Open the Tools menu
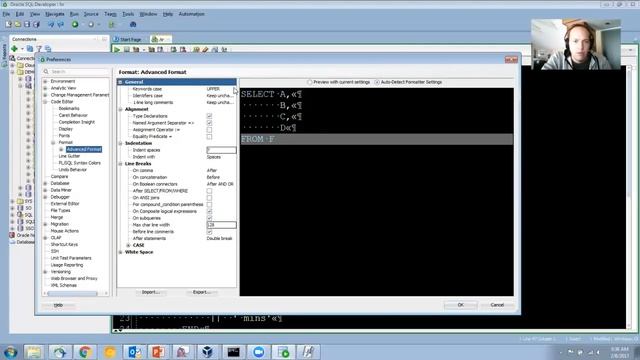The width and height of the screenshot is (640, 360). point(128,14)
